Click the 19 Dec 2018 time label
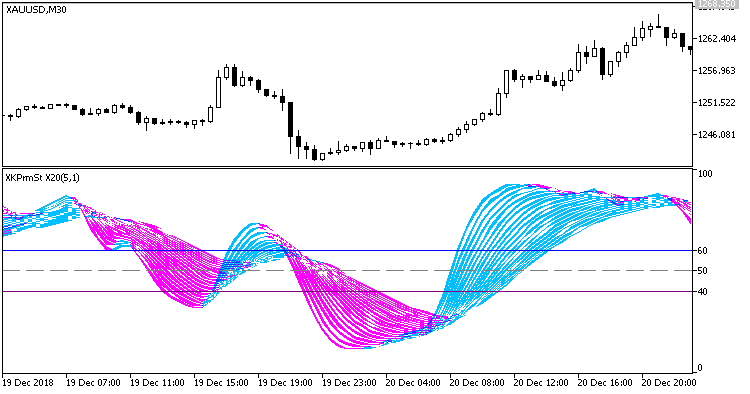This screenshot has width=750, height=394. tap(28, 383)
